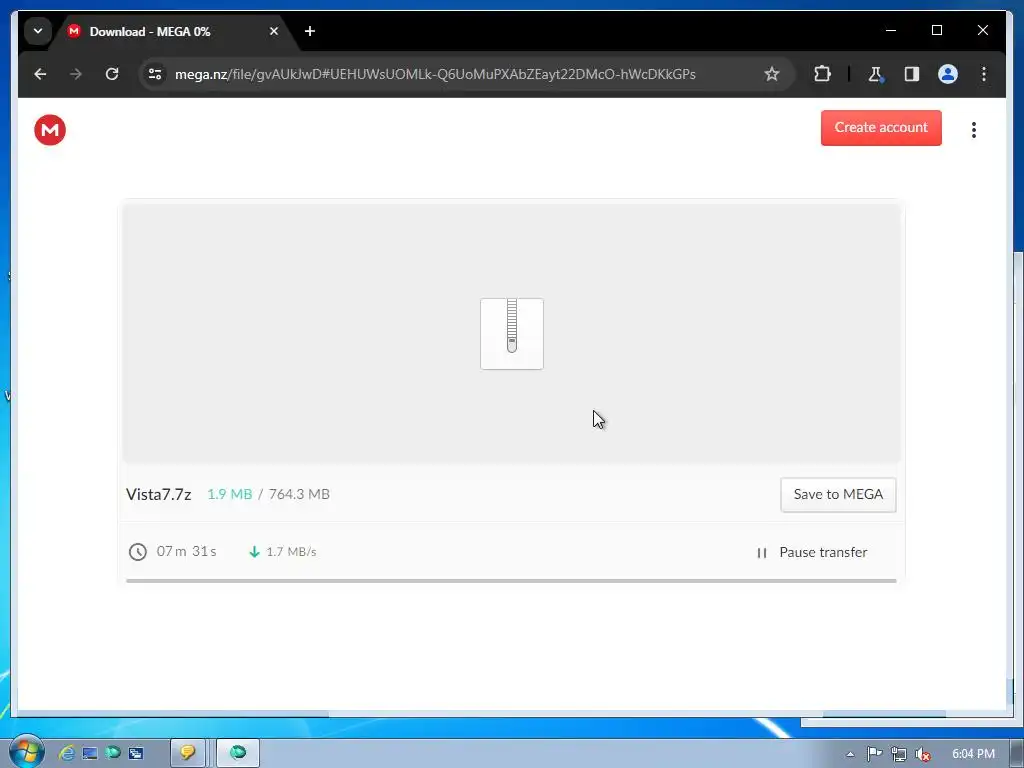The width and height of the screenshot is (1024, 768).
Task: Click the clock remaining-time icon
Action: (x=138, y=552)
